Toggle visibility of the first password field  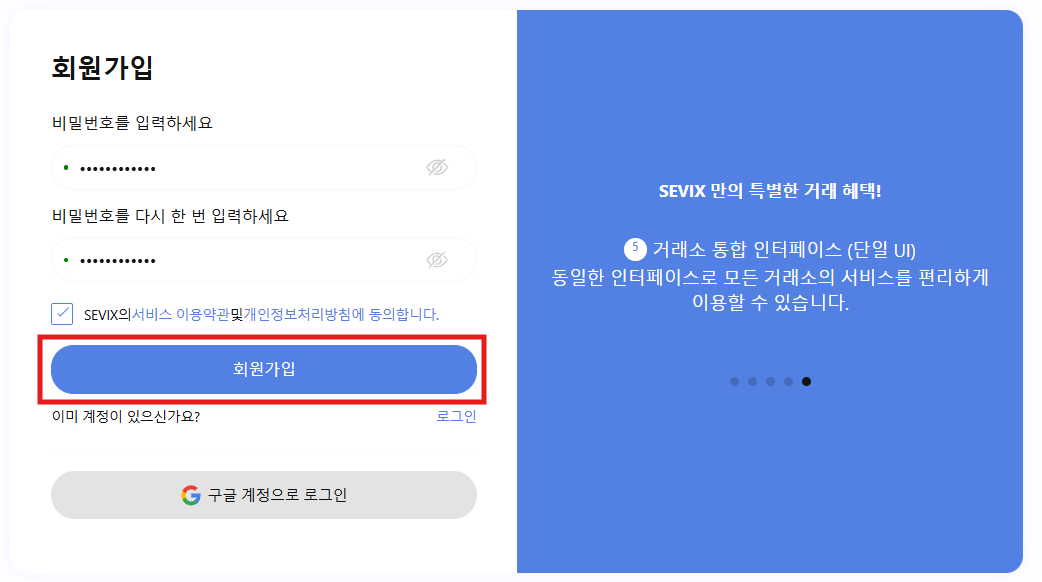tap(437, 168)
